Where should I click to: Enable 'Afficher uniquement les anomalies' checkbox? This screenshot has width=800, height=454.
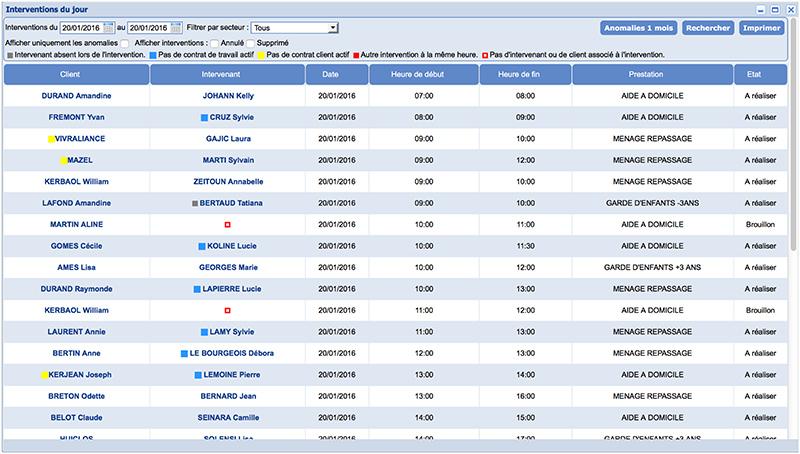[124, 43]
